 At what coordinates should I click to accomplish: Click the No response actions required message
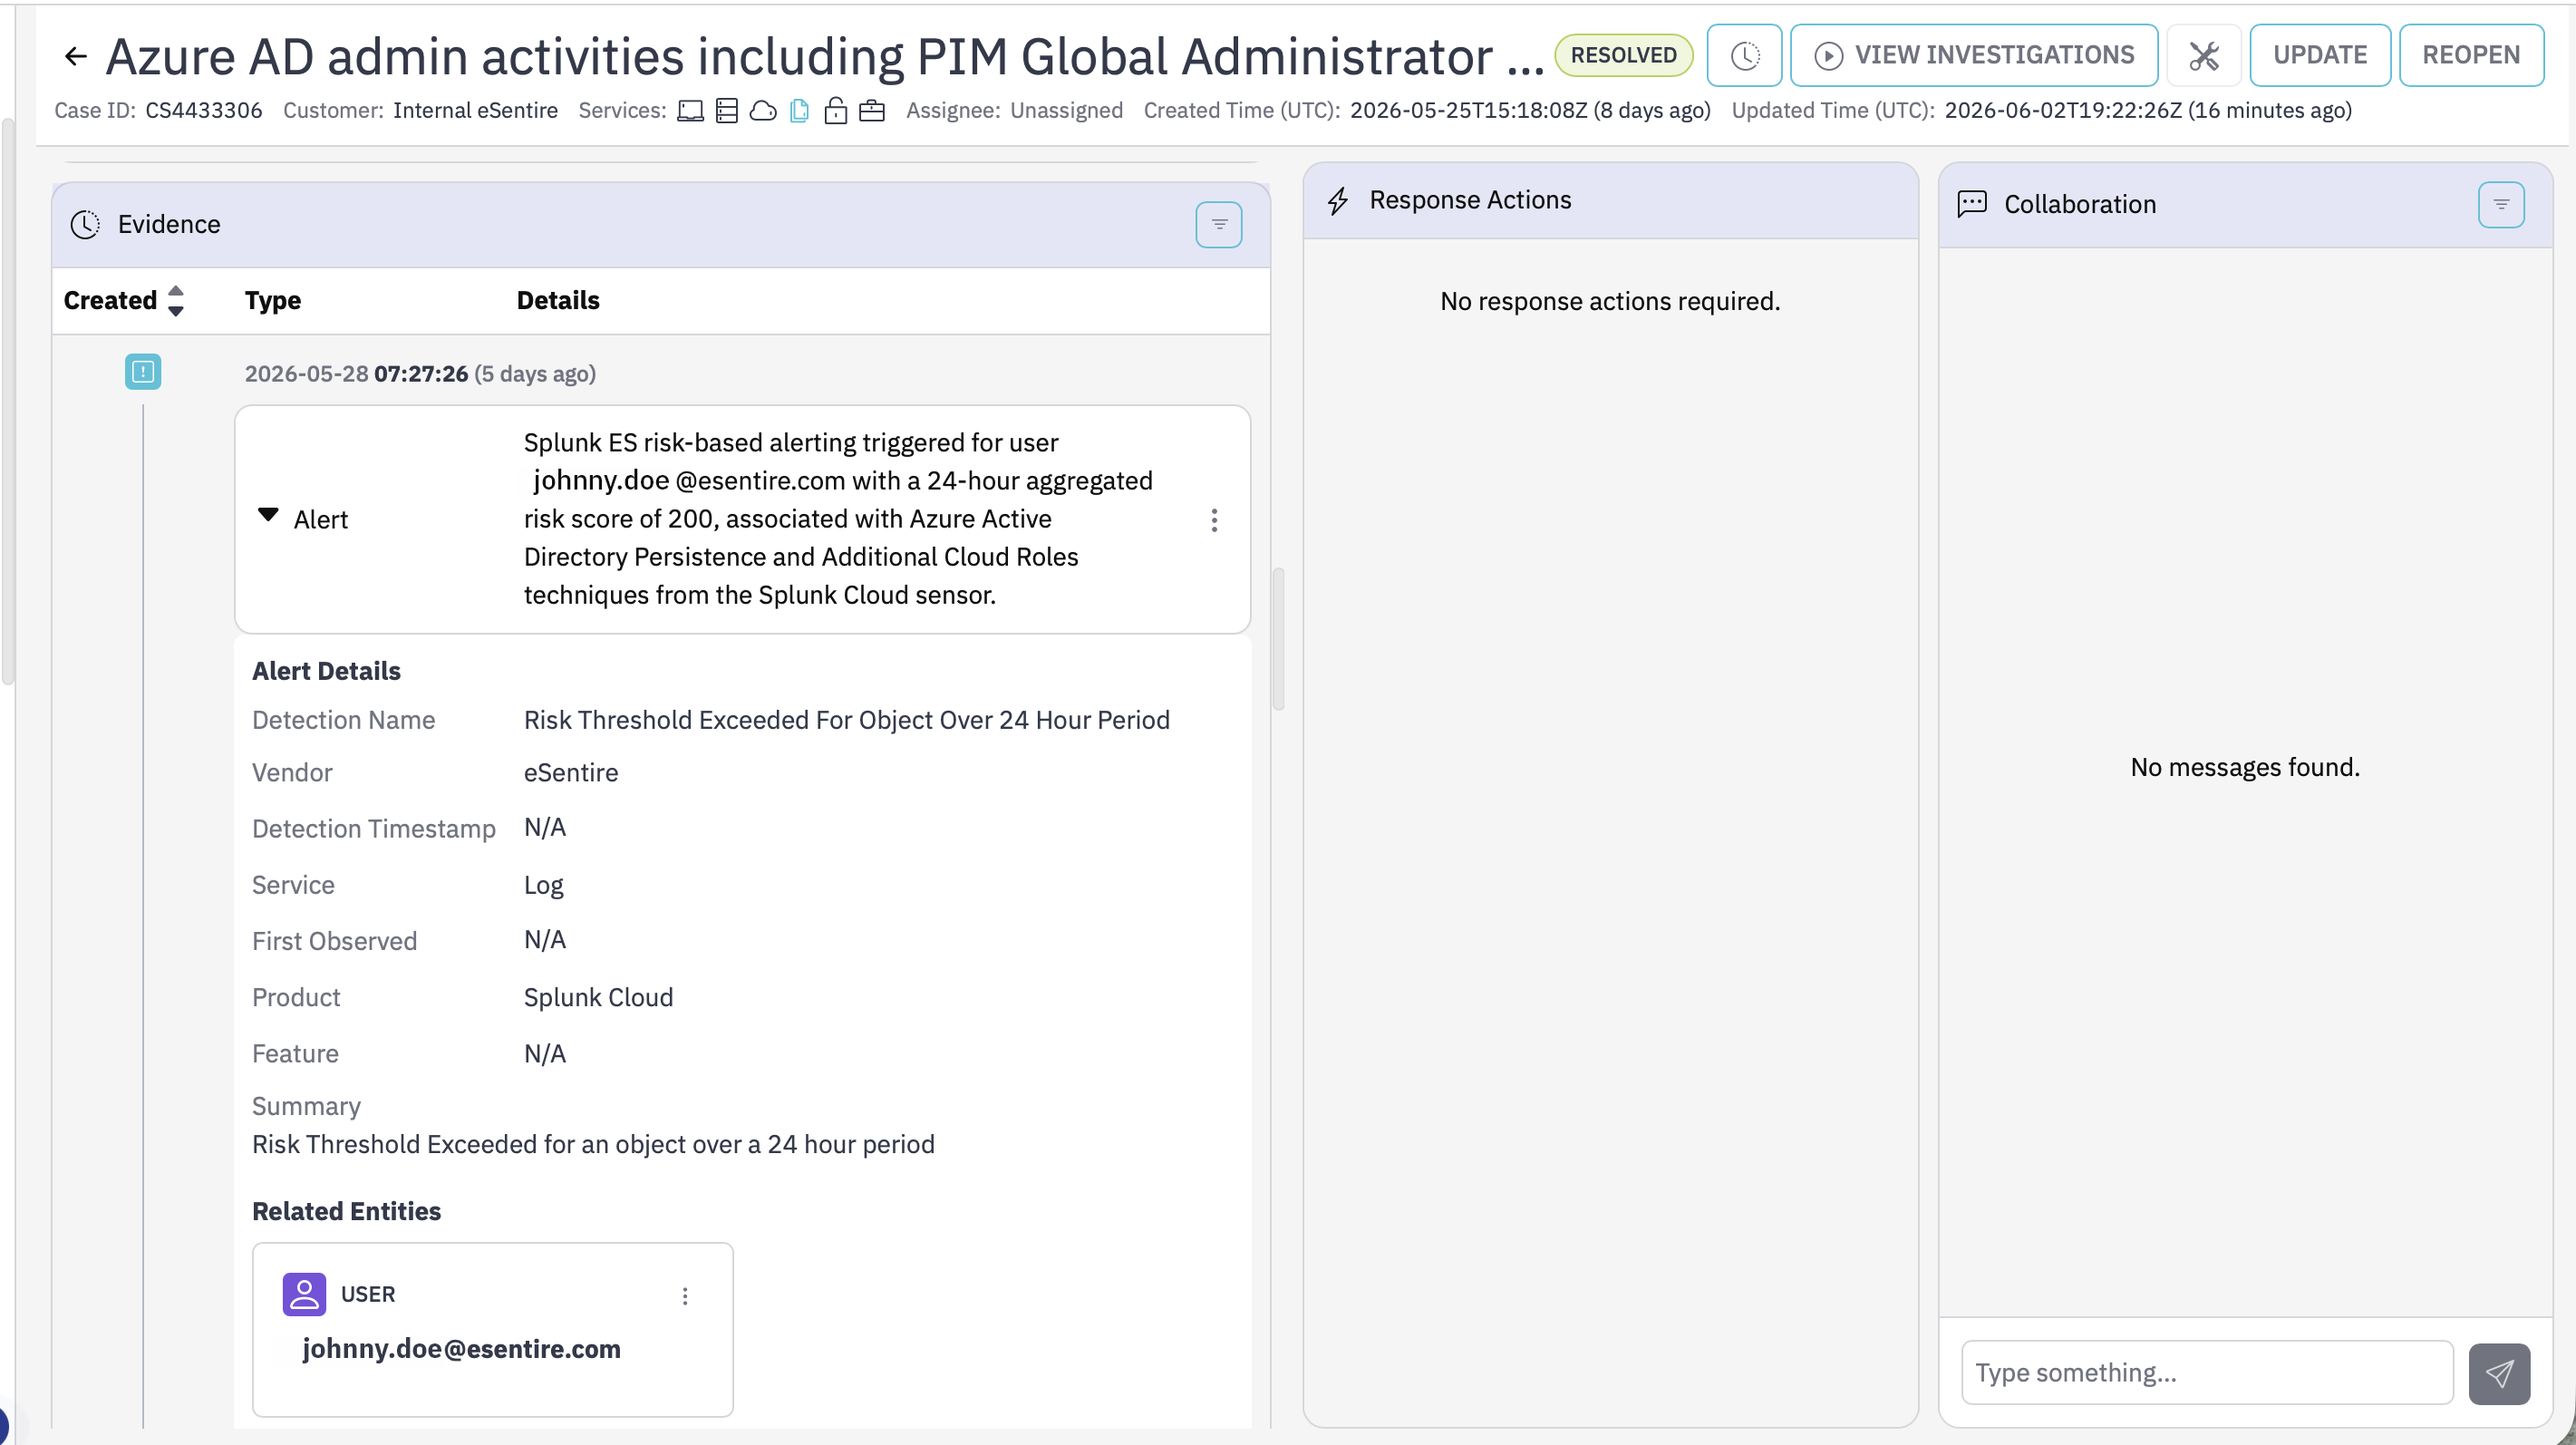click(1609, 301)
